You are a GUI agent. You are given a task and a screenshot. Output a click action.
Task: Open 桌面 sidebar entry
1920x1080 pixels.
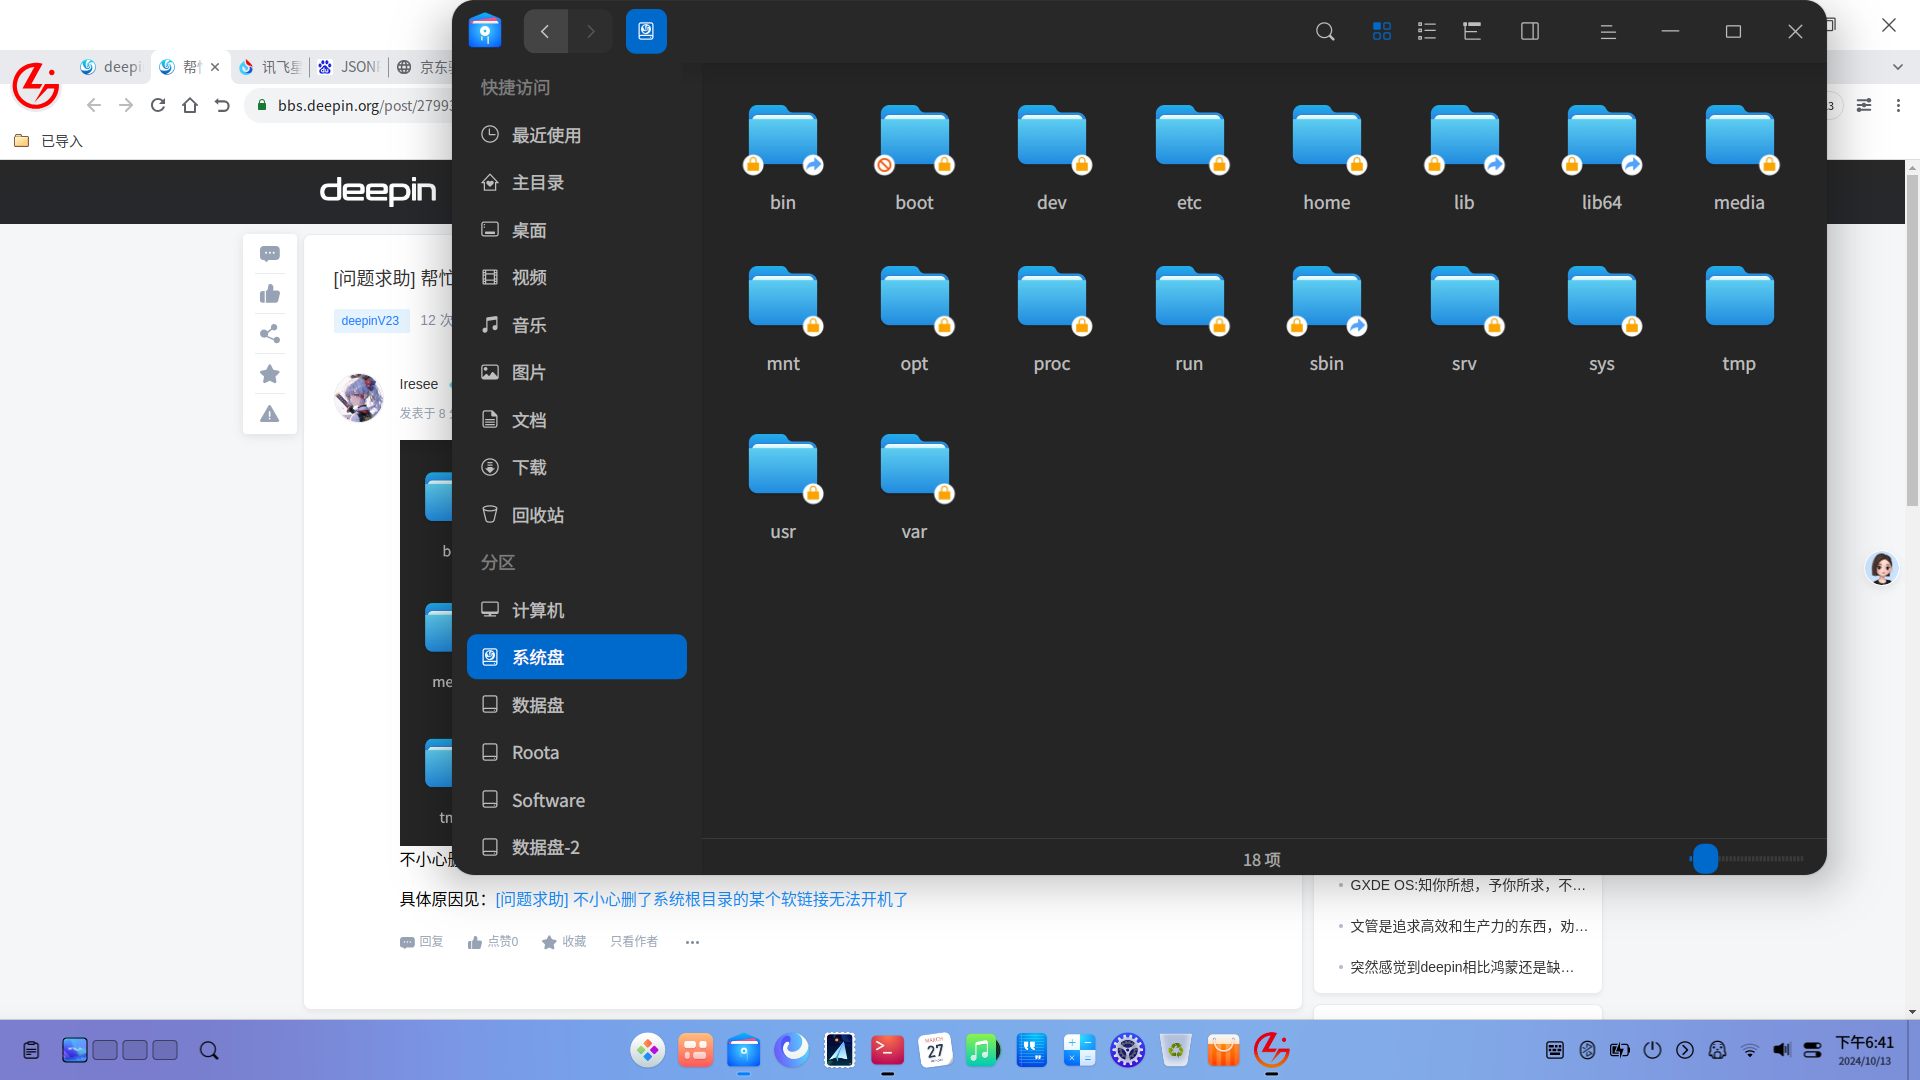coord(577,230)
